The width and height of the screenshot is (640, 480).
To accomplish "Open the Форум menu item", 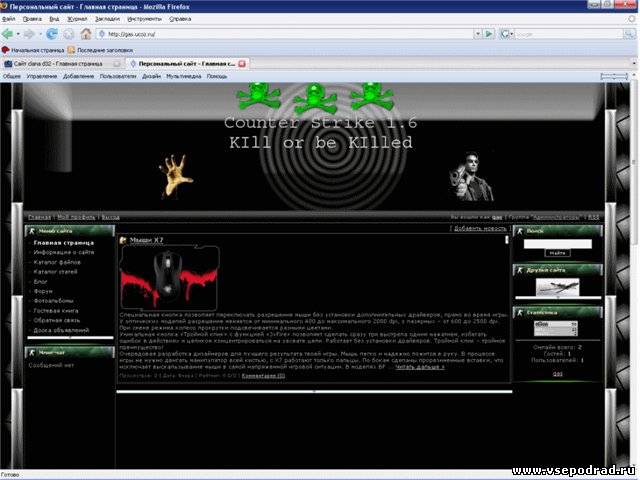I will (43, 291).
